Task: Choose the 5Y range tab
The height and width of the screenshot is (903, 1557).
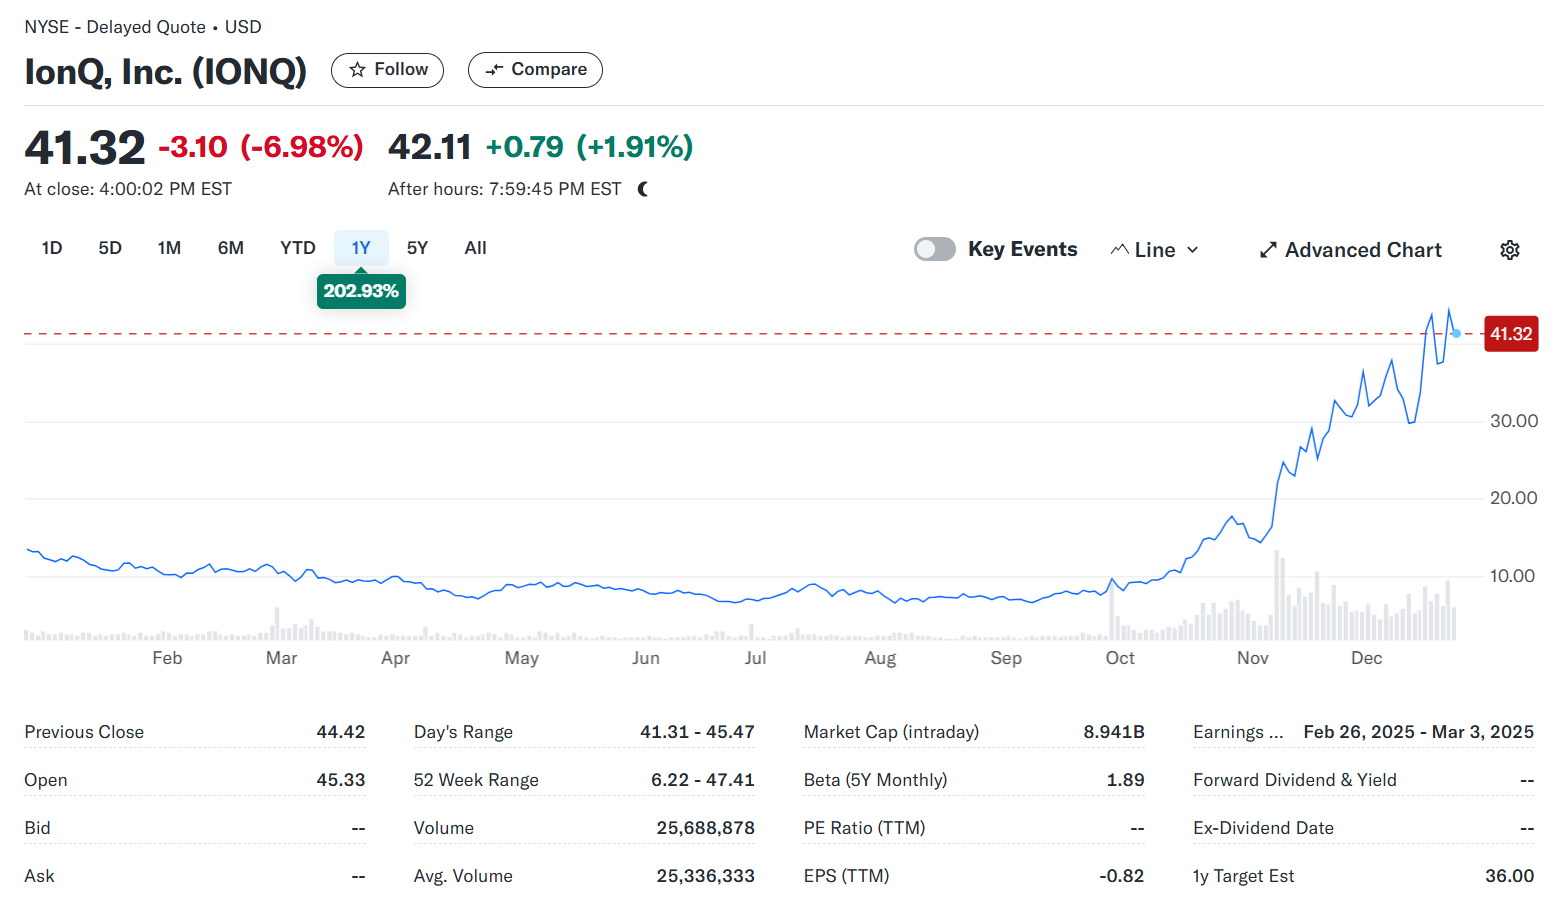Action: 417,248
